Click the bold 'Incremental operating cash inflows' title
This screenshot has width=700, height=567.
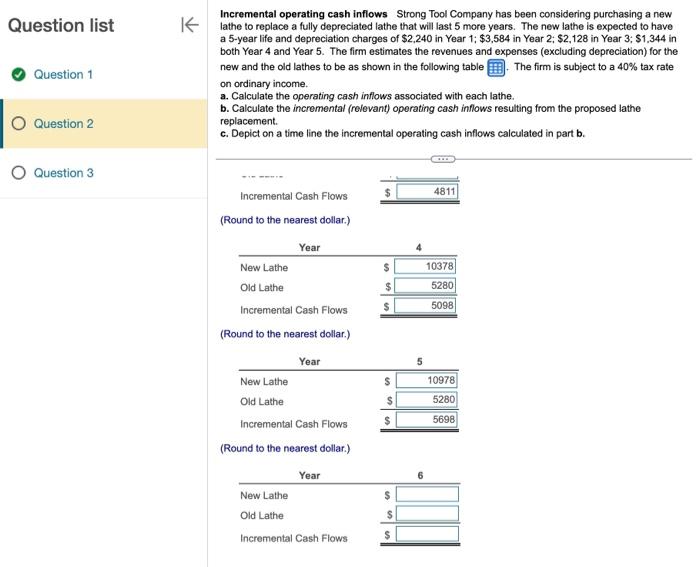(x=304, y=14)
